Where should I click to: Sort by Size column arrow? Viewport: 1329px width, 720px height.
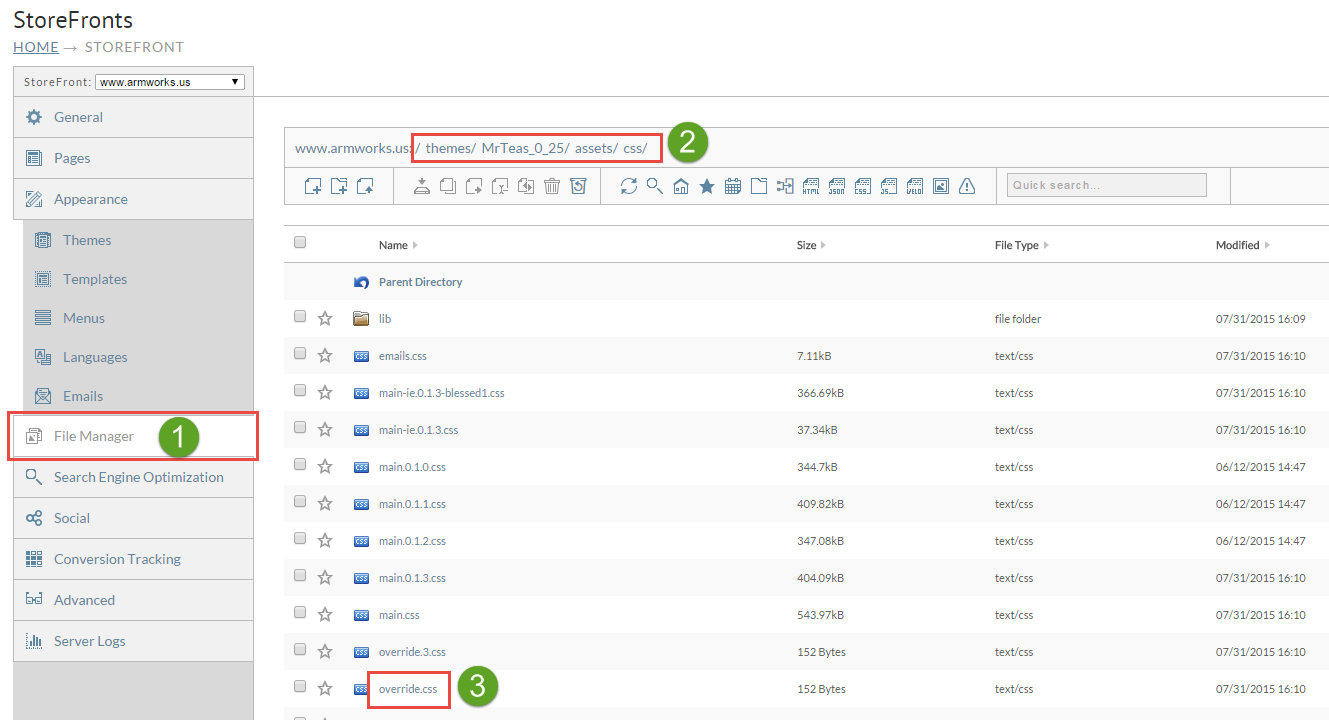(823, 245)
